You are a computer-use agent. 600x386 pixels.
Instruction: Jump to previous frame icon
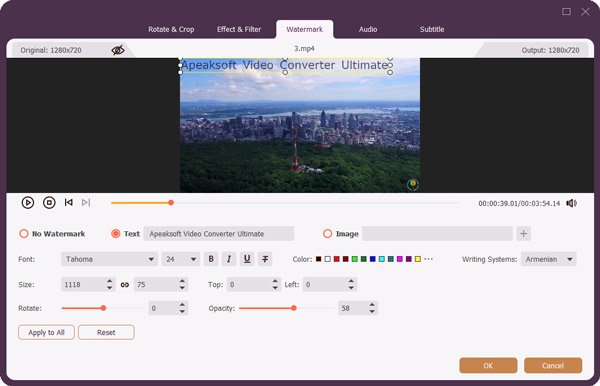(x=68, y=202)
